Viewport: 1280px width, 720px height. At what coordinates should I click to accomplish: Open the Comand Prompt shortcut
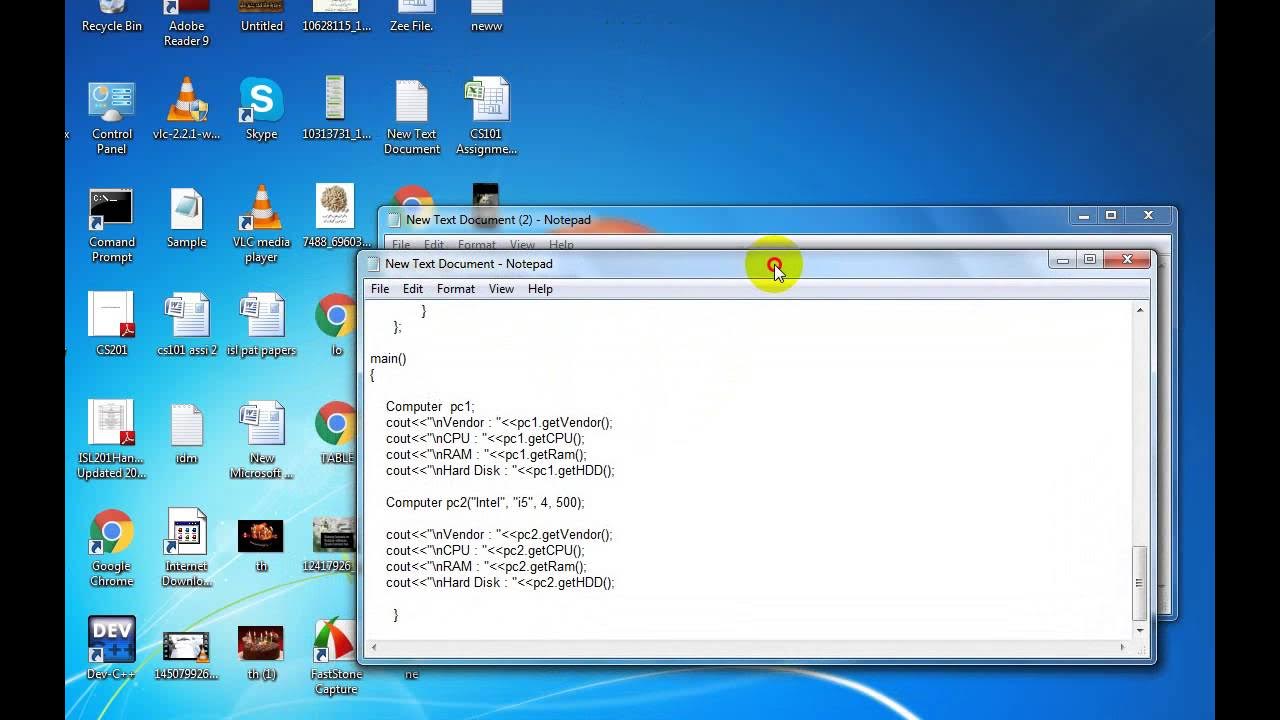(112, 226)
